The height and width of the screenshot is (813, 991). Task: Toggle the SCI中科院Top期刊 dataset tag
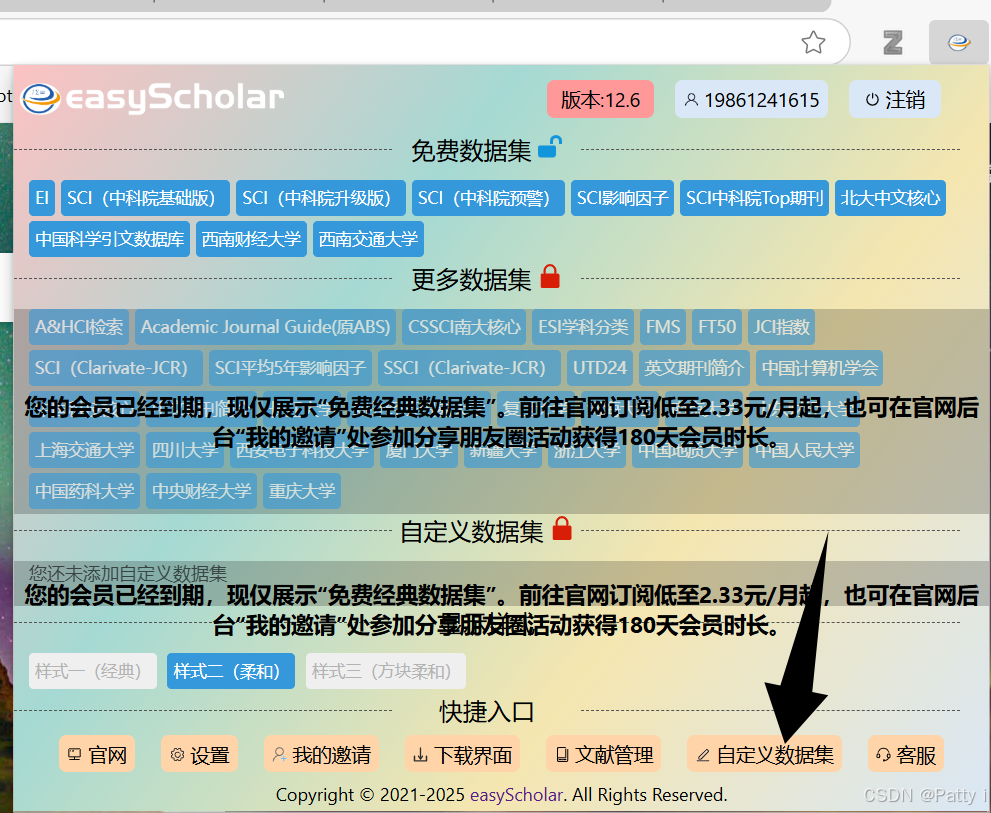tap(755, 198)
